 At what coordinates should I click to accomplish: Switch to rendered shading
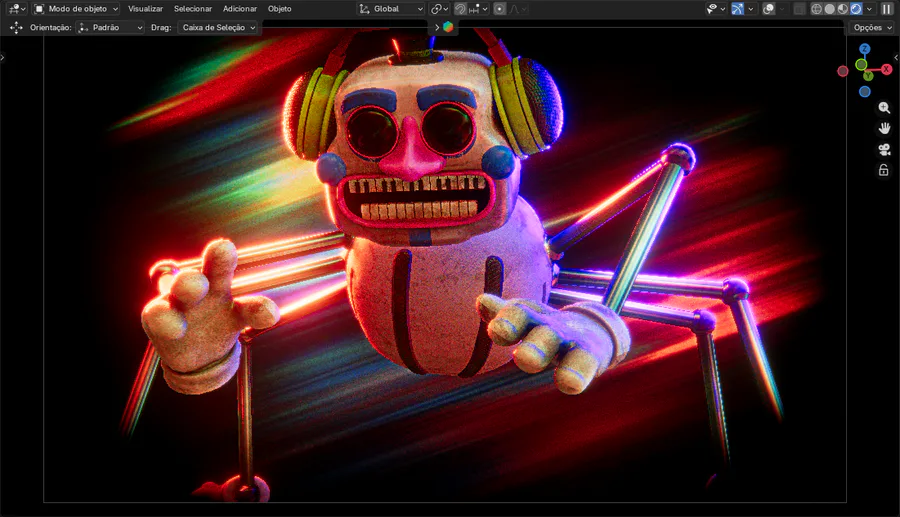(x=856, y=9)
